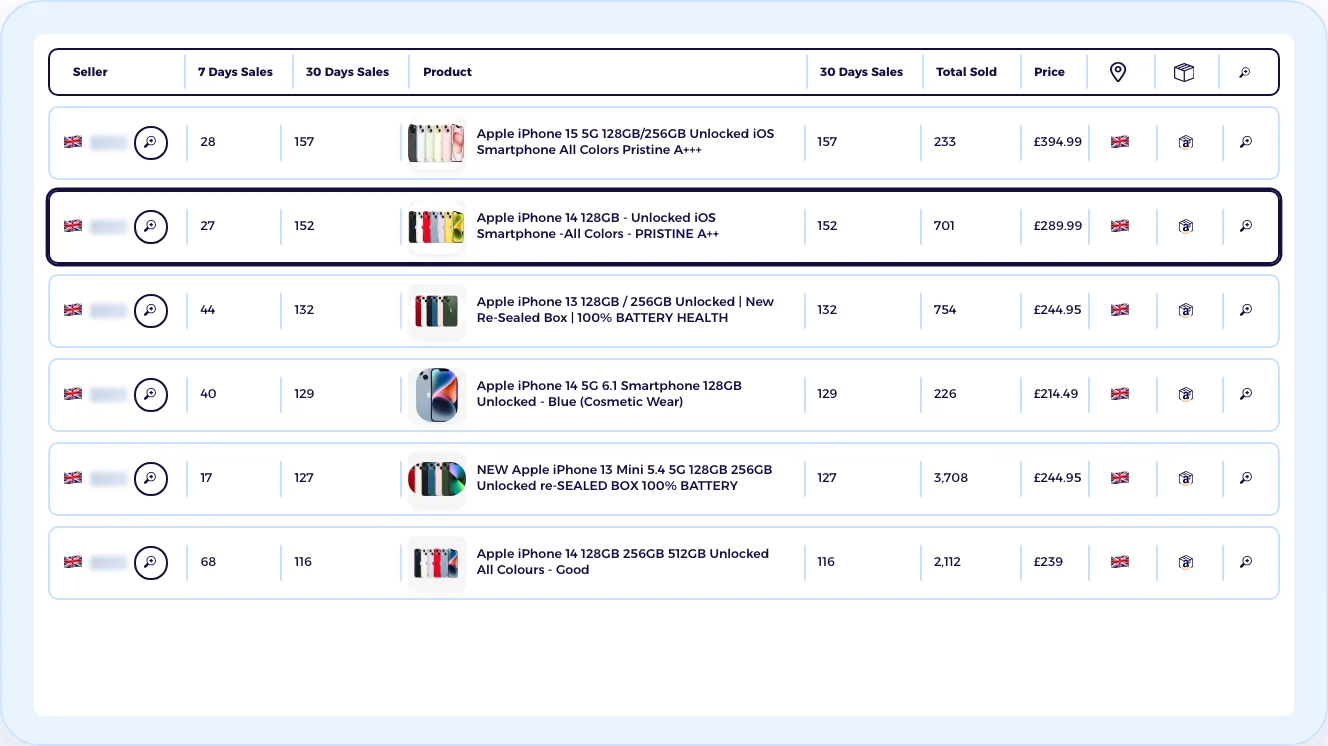Select the 3,708 total sold value
This screenshot has width=1328, height=746.
tap(951, 478)
